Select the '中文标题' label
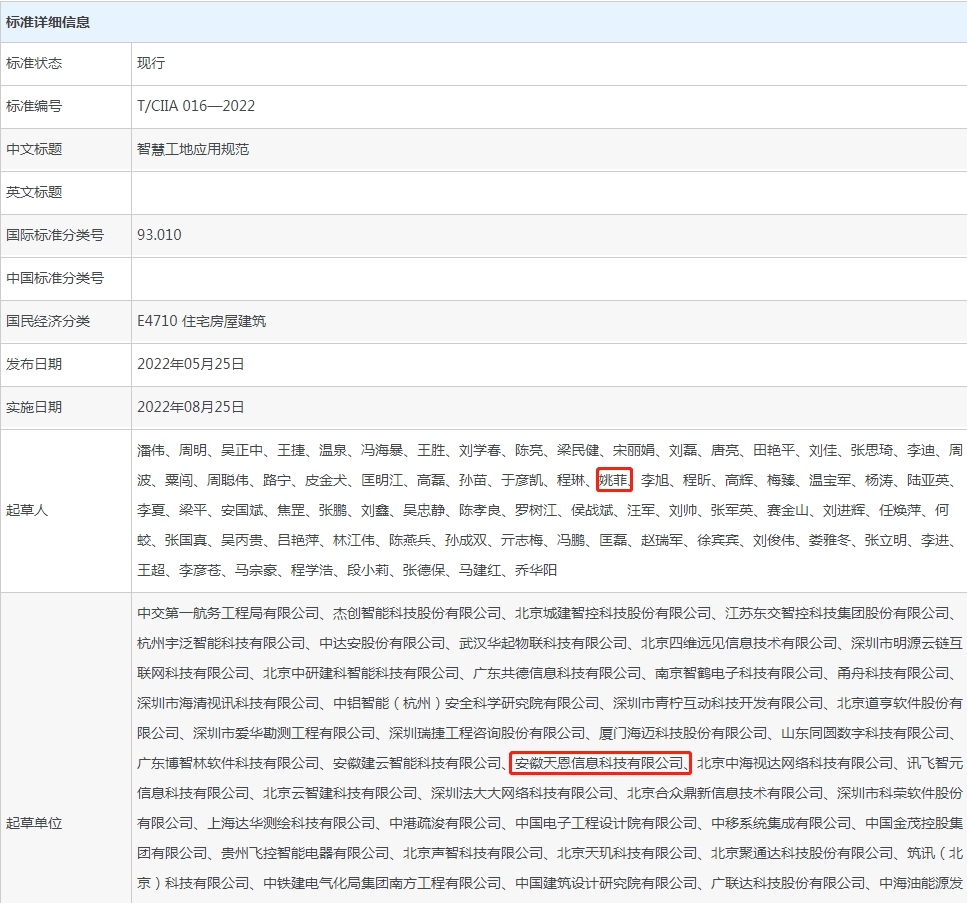967x903 pixels. pyautogui.click(x=34, y=149)
